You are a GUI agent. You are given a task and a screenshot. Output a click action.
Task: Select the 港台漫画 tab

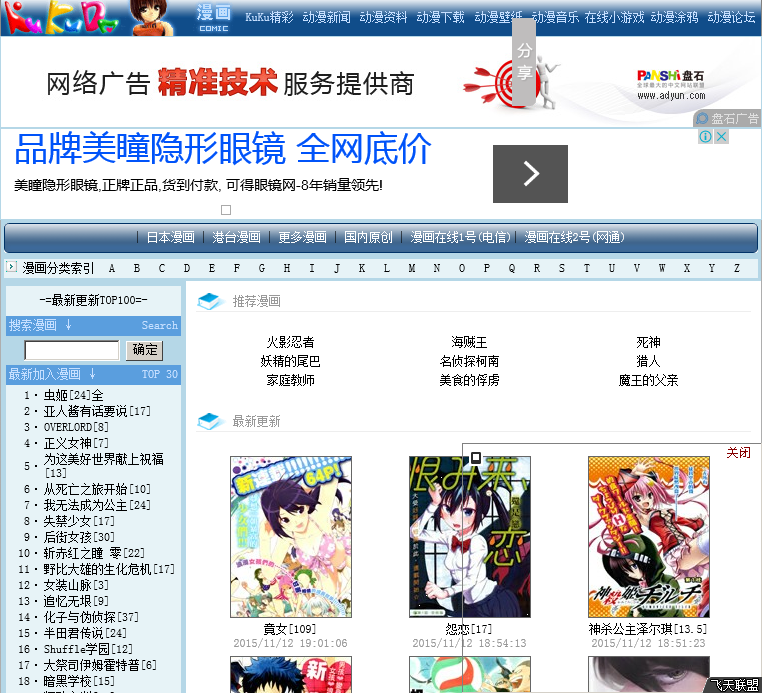[236, 237]
